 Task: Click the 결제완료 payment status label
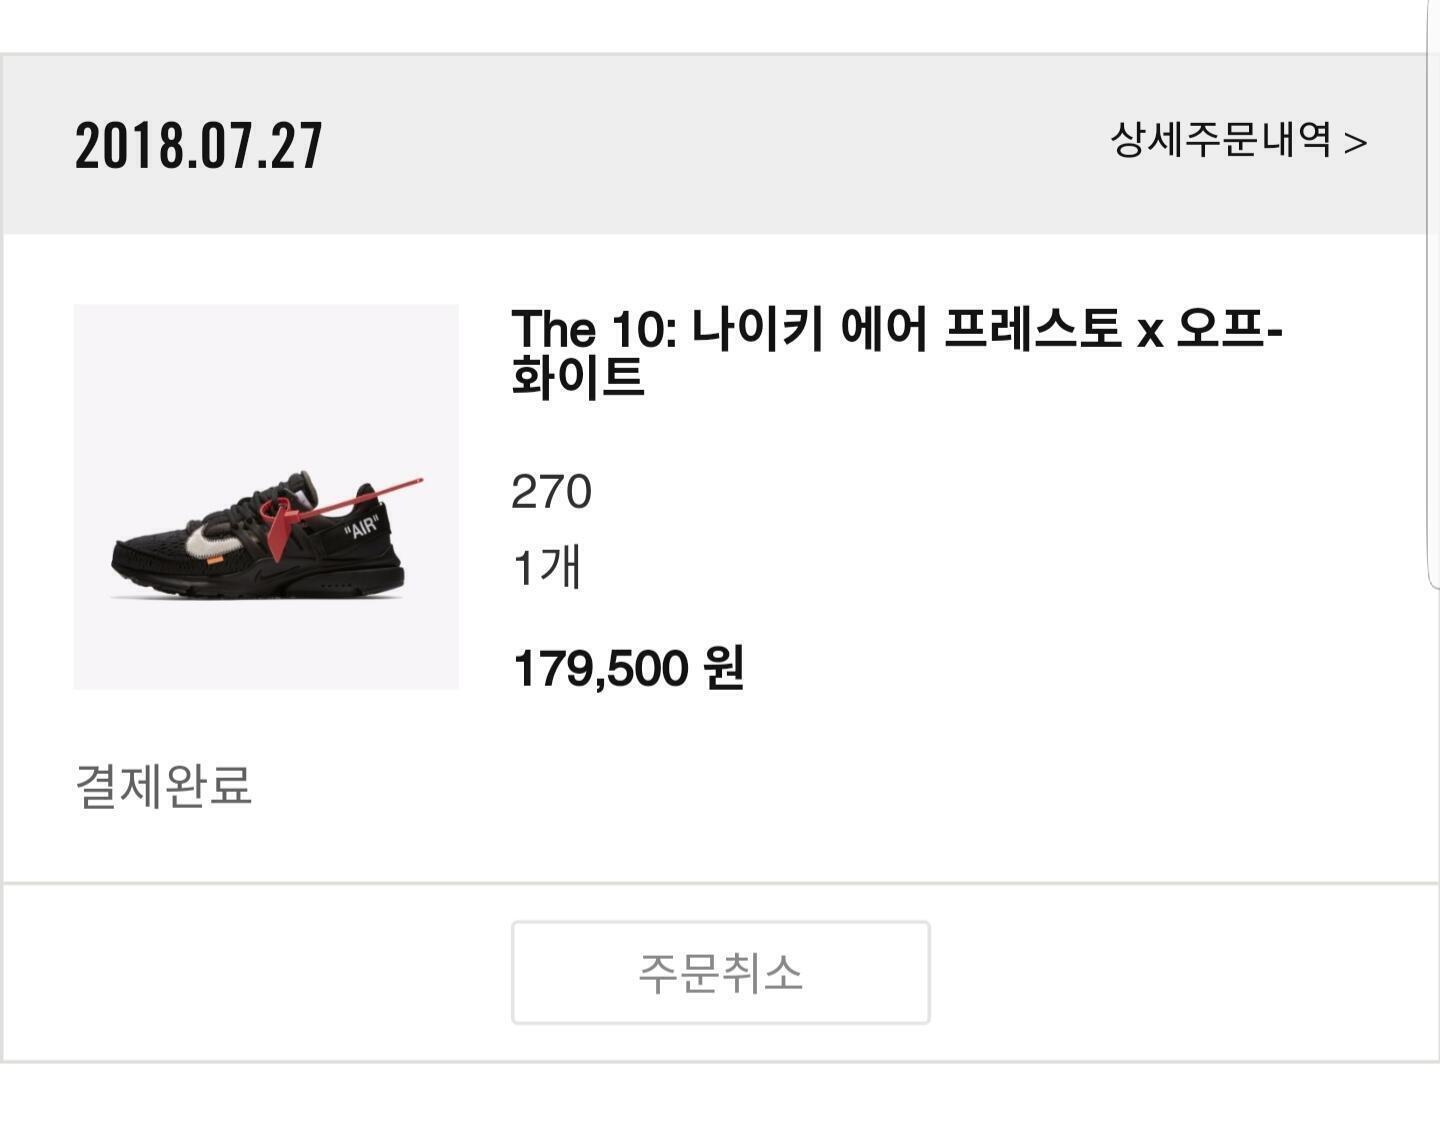(x=164, y=786)
